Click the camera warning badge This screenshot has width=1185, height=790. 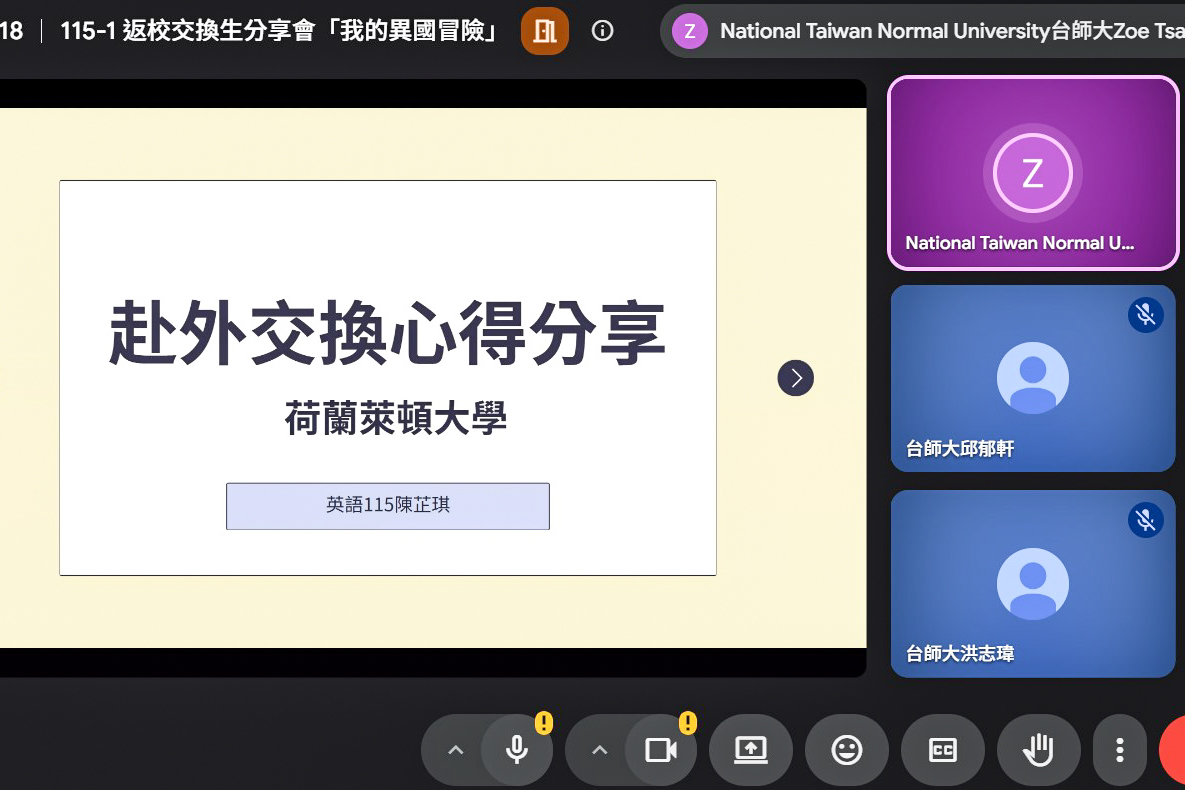687,723
